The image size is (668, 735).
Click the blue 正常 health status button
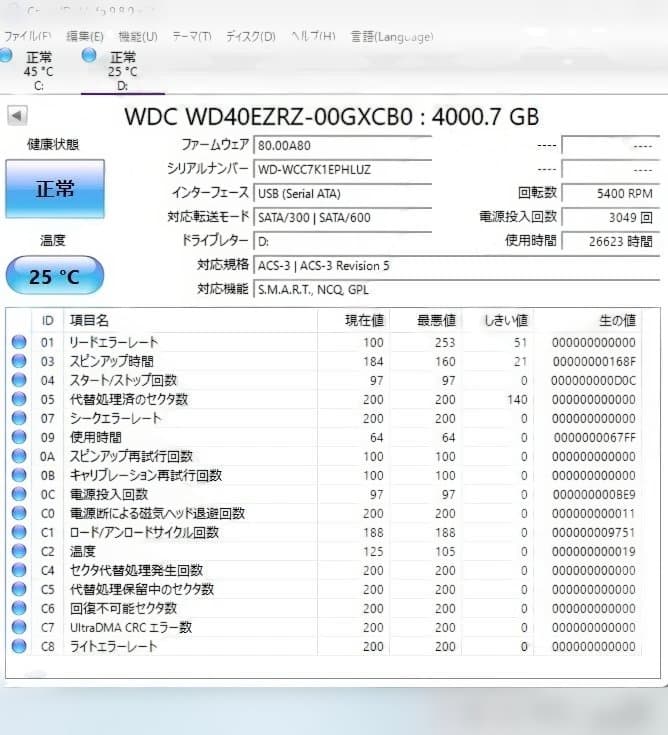55,189
